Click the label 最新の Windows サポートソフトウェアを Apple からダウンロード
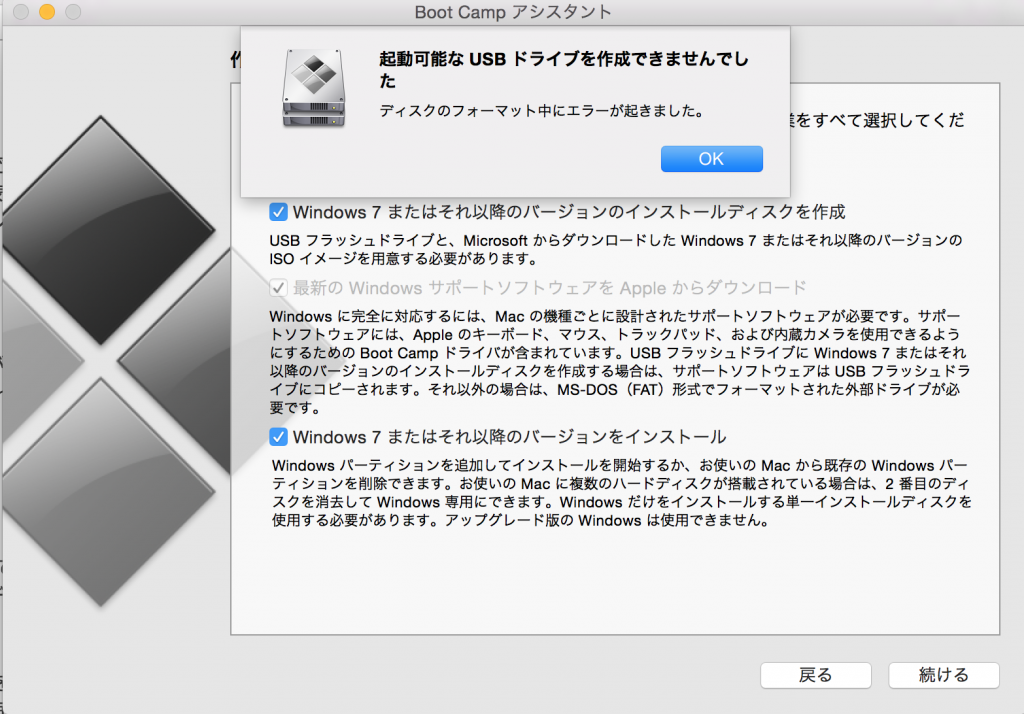 549,288
